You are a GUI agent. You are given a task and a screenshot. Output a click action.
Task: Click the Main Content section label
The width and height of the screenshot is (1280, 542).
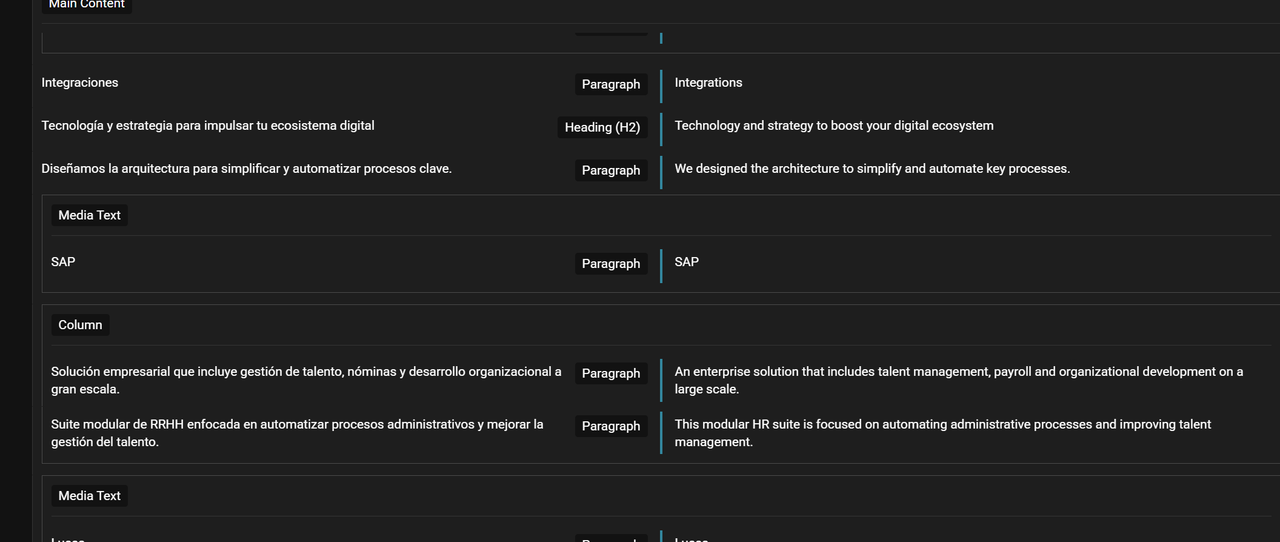pos(87,5)
